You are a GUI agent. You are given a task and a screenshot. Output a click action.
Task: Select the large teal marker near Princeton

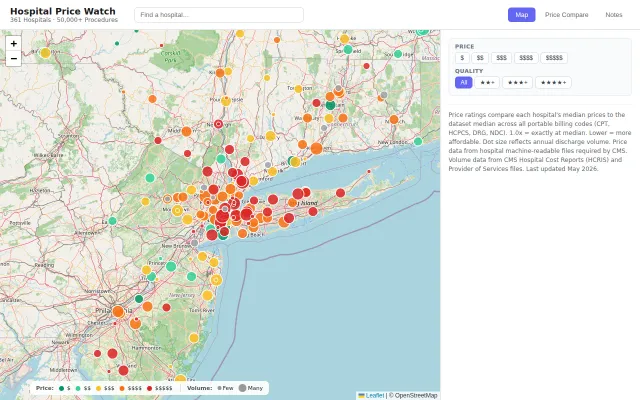tap(171, 267)
